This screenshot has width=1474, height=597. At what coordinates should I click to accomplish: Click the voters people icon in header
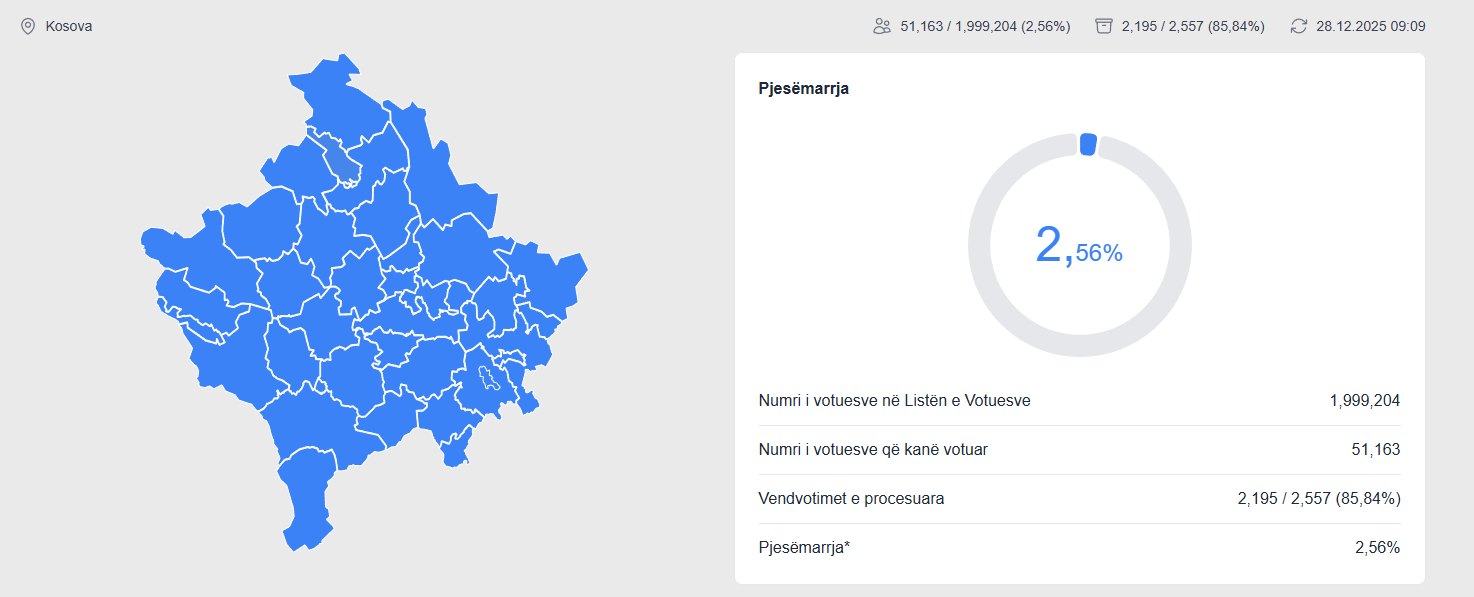[881, 26]
